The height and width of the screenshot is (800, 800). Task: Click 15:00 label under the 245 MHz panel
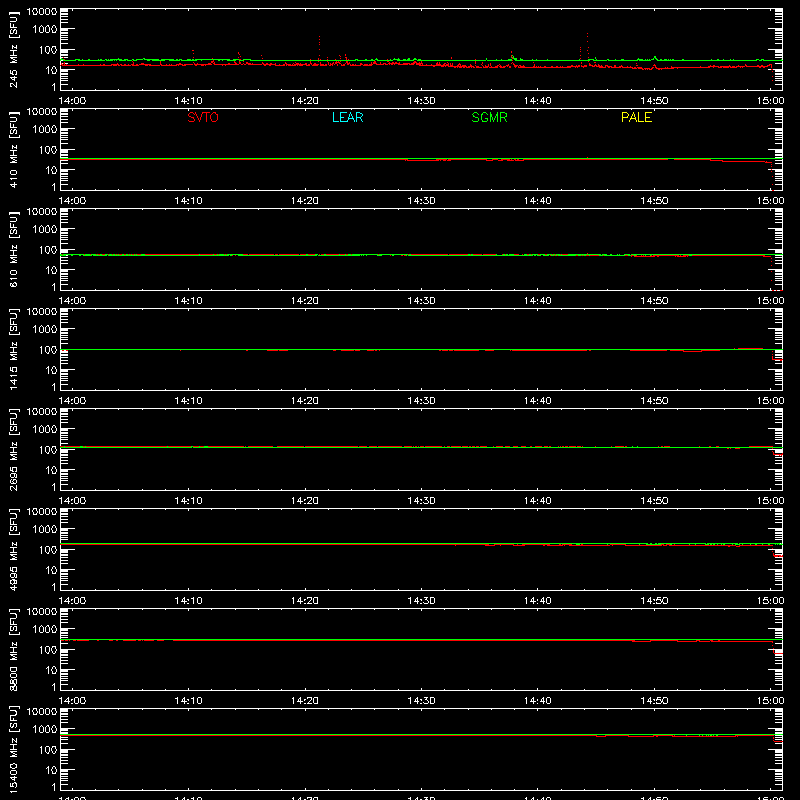[x=770, y=101]
